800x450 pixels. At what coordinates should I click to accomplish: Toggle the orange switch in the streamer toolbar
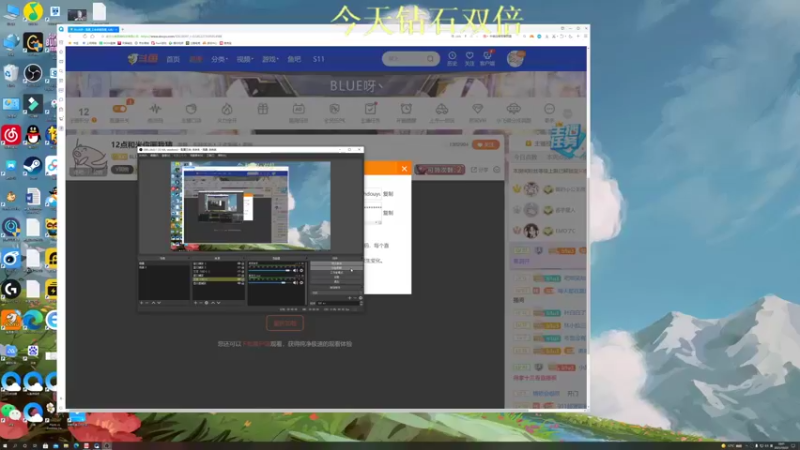click(119, 109)
